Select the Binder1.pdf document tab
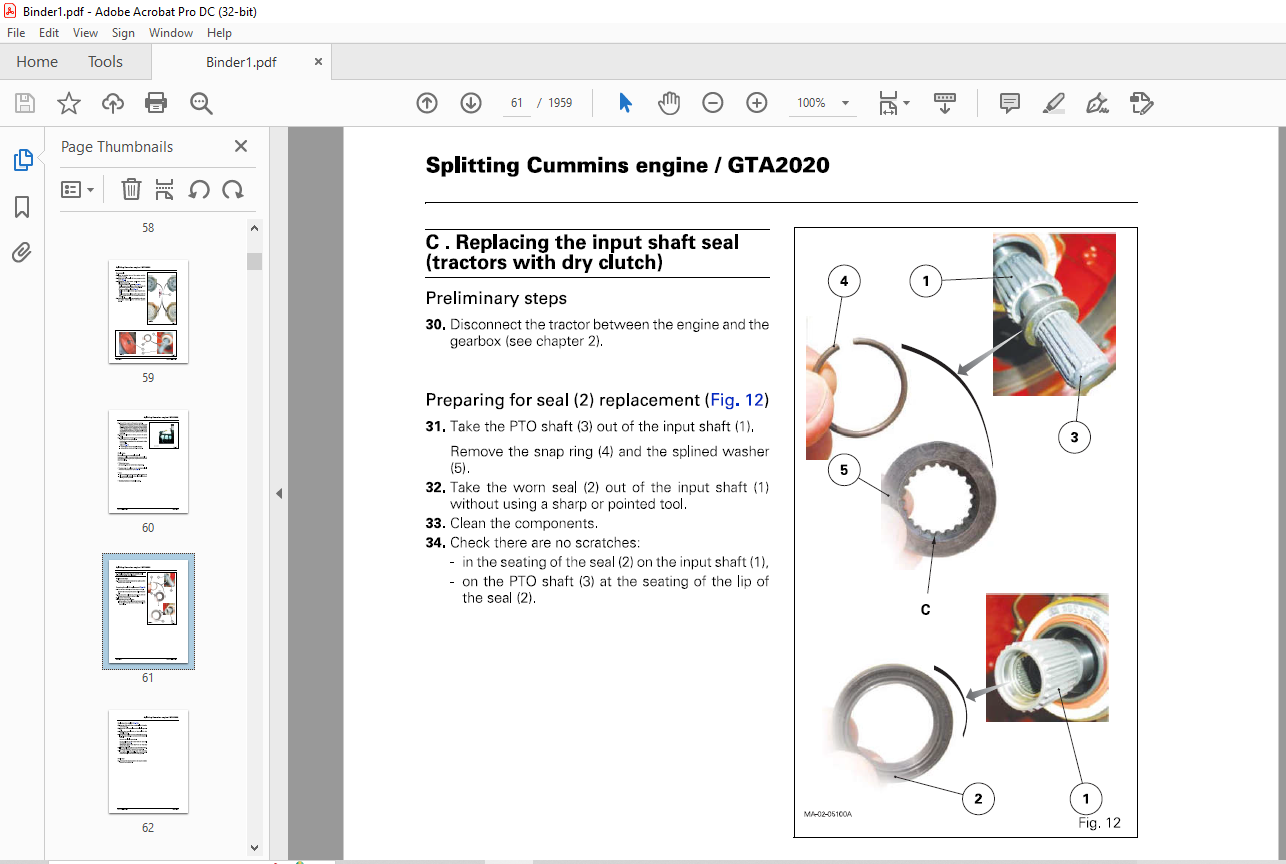The width and height of the screenshot is (1286, 864). (x=241, y=62)
